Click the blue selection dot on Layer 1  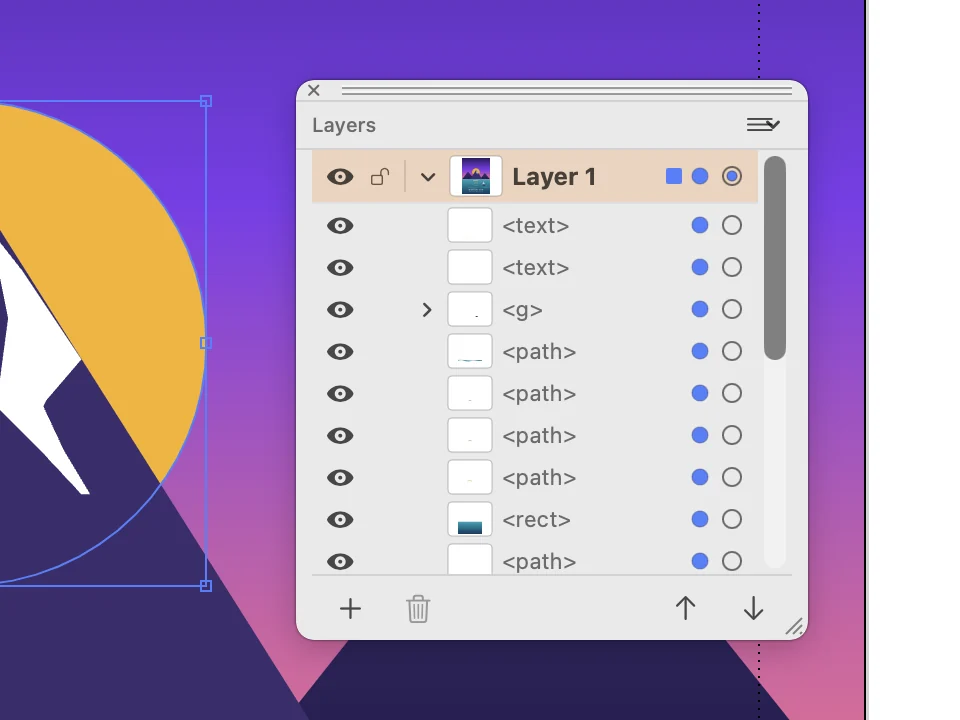(x=700, y=176)
